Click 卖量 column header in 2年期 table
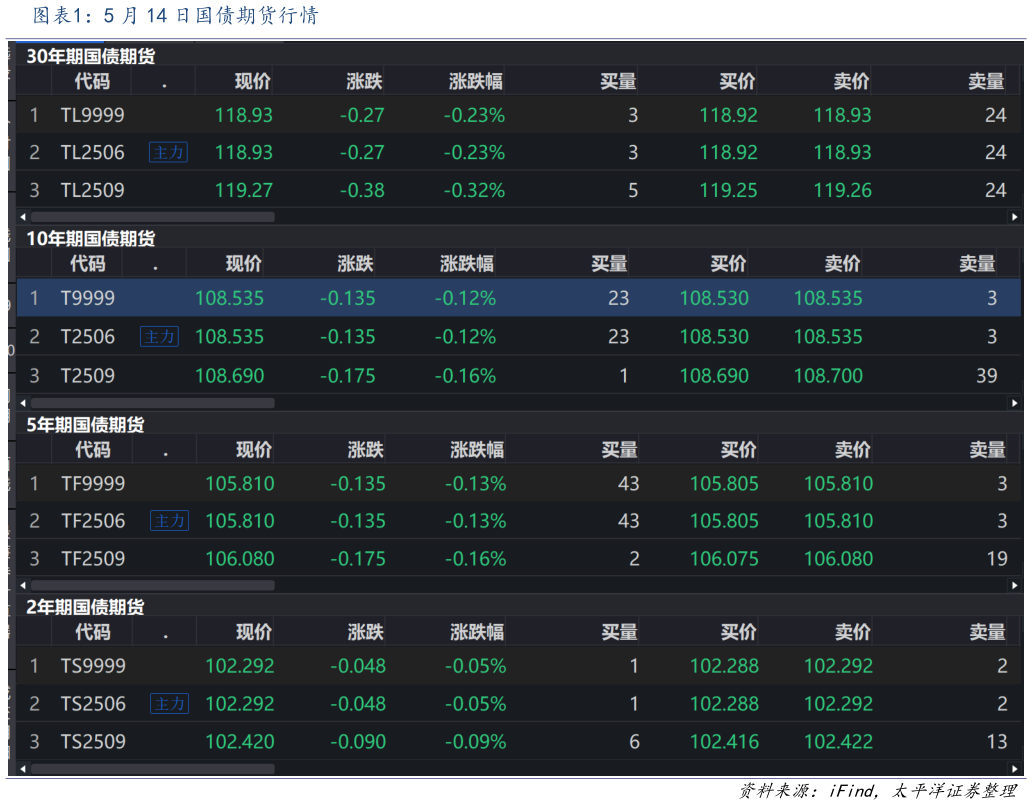The image size is (1032, 805). point(986,632)
